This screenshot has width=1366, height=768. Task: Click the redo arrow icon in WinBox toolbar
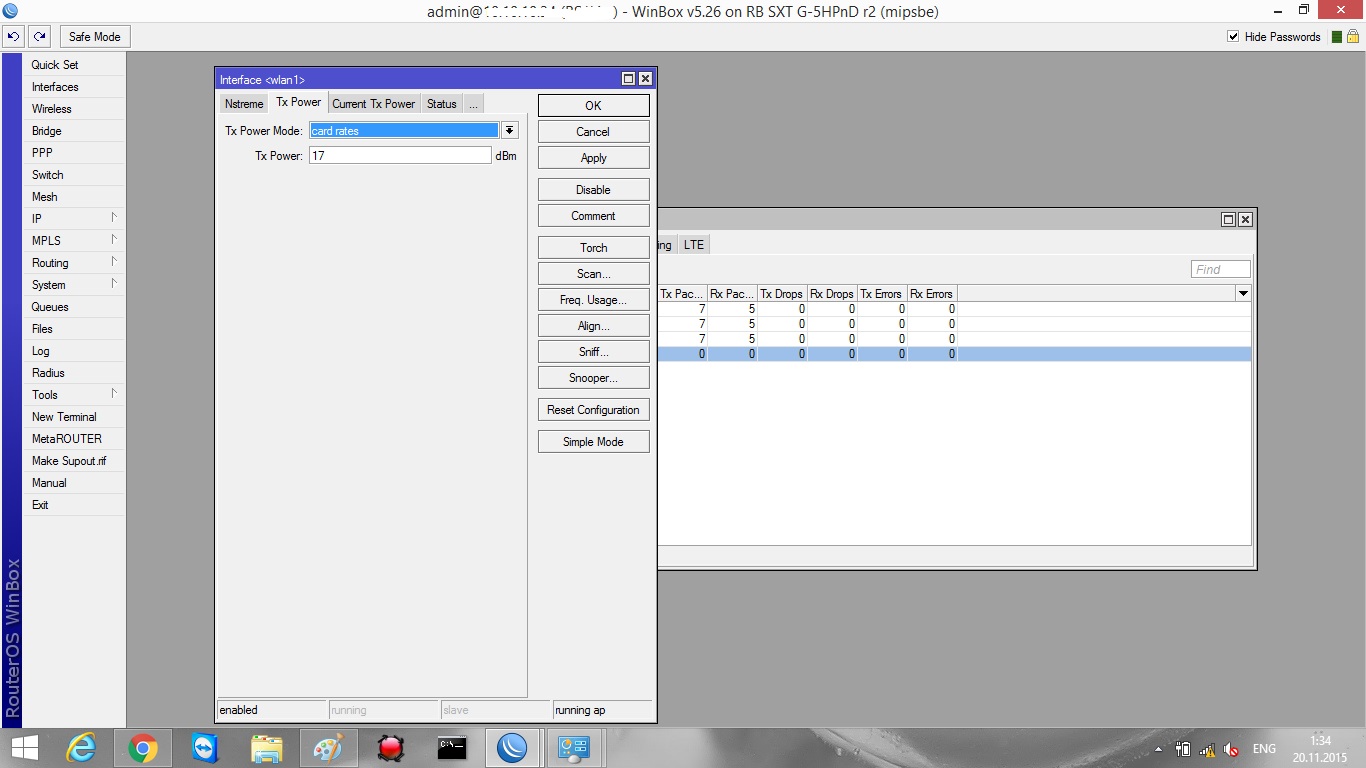click(x=39, y=37)
